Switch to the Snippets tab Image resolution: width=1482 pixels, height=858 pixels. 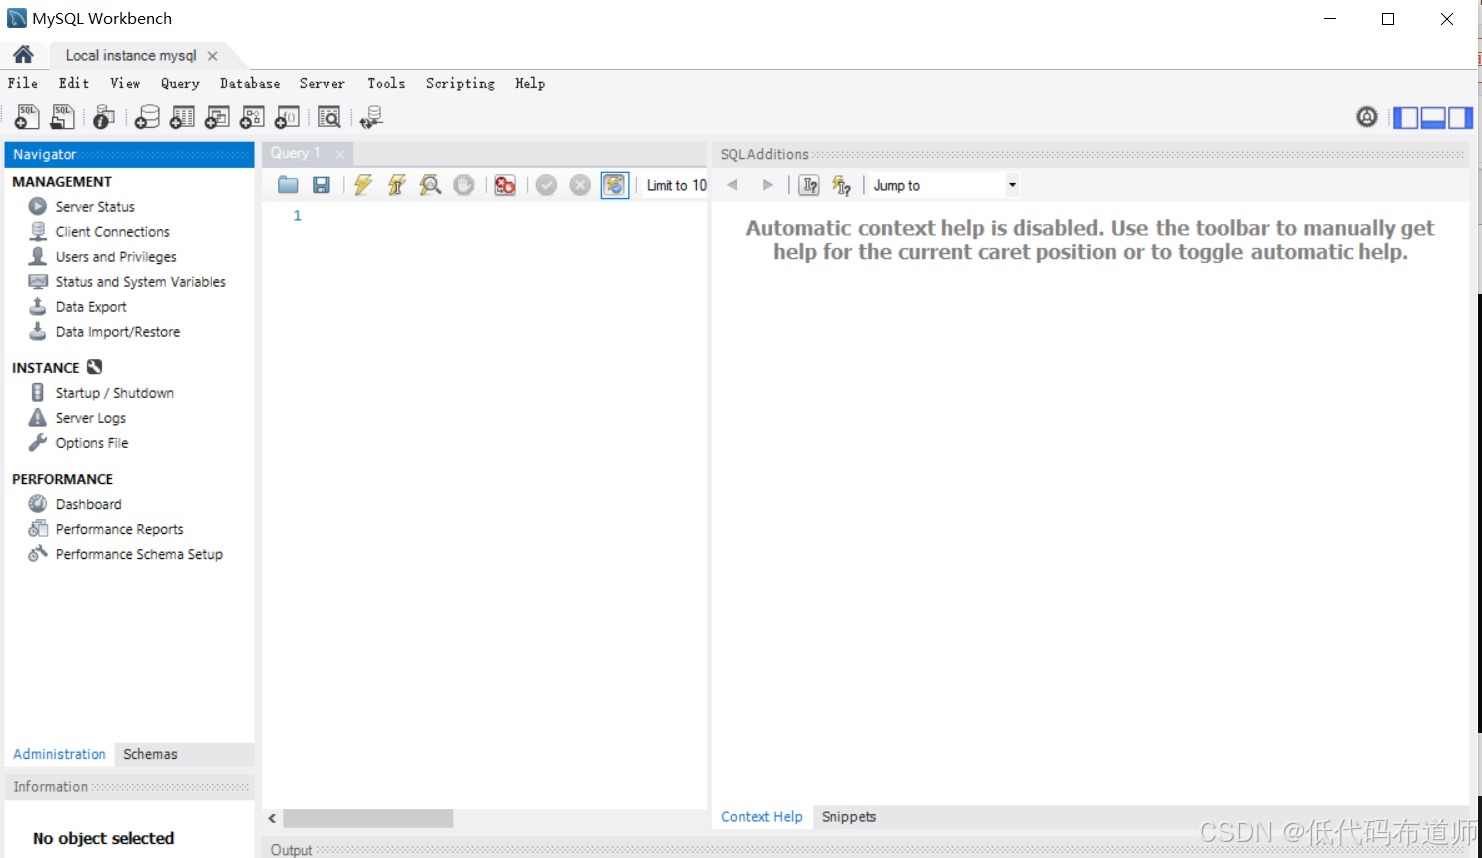tap(849, 817)
